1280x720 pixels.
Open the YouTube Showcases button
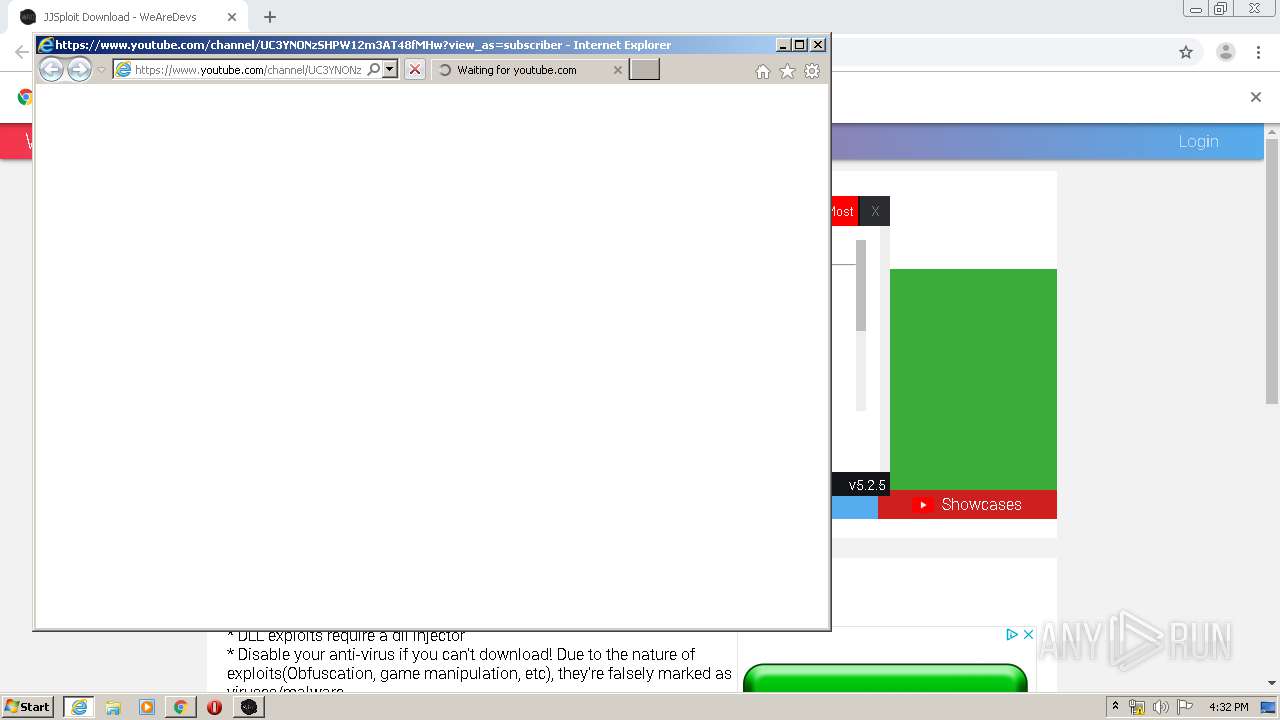coord(967,504)
